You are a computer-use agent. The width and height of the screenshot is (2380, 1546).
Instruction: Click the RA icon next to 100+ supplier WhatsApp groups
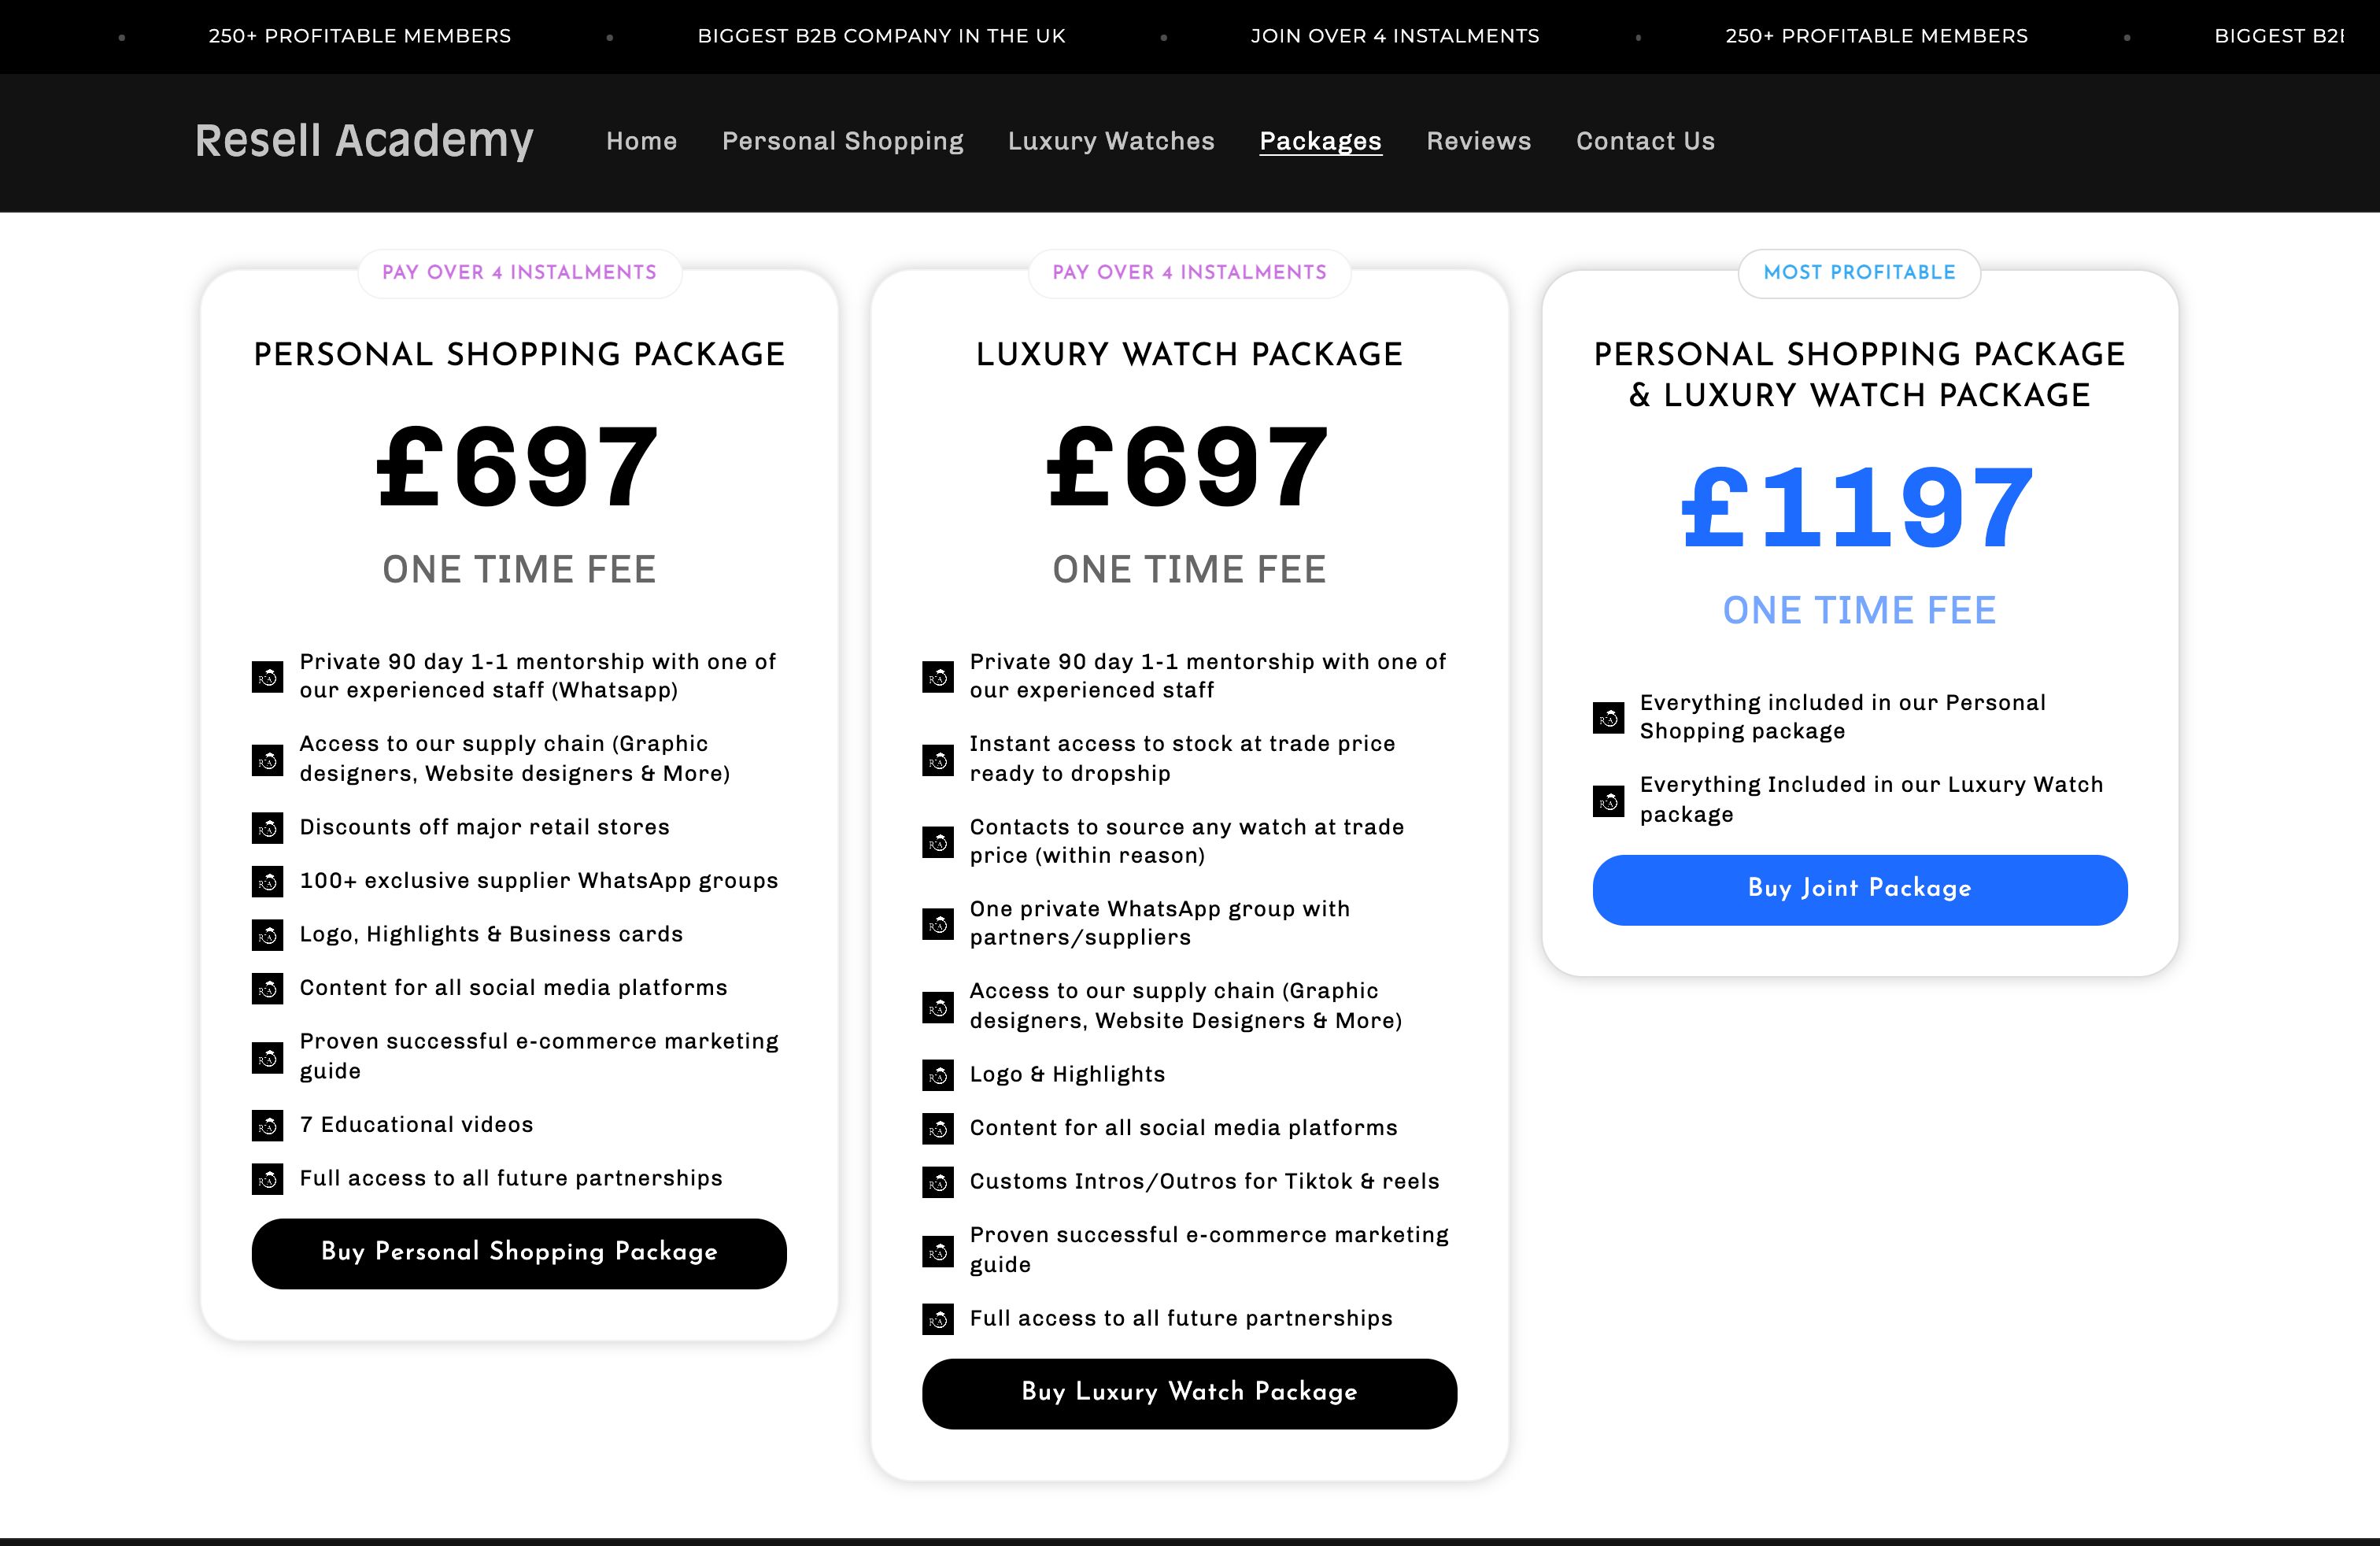(267, 882)
